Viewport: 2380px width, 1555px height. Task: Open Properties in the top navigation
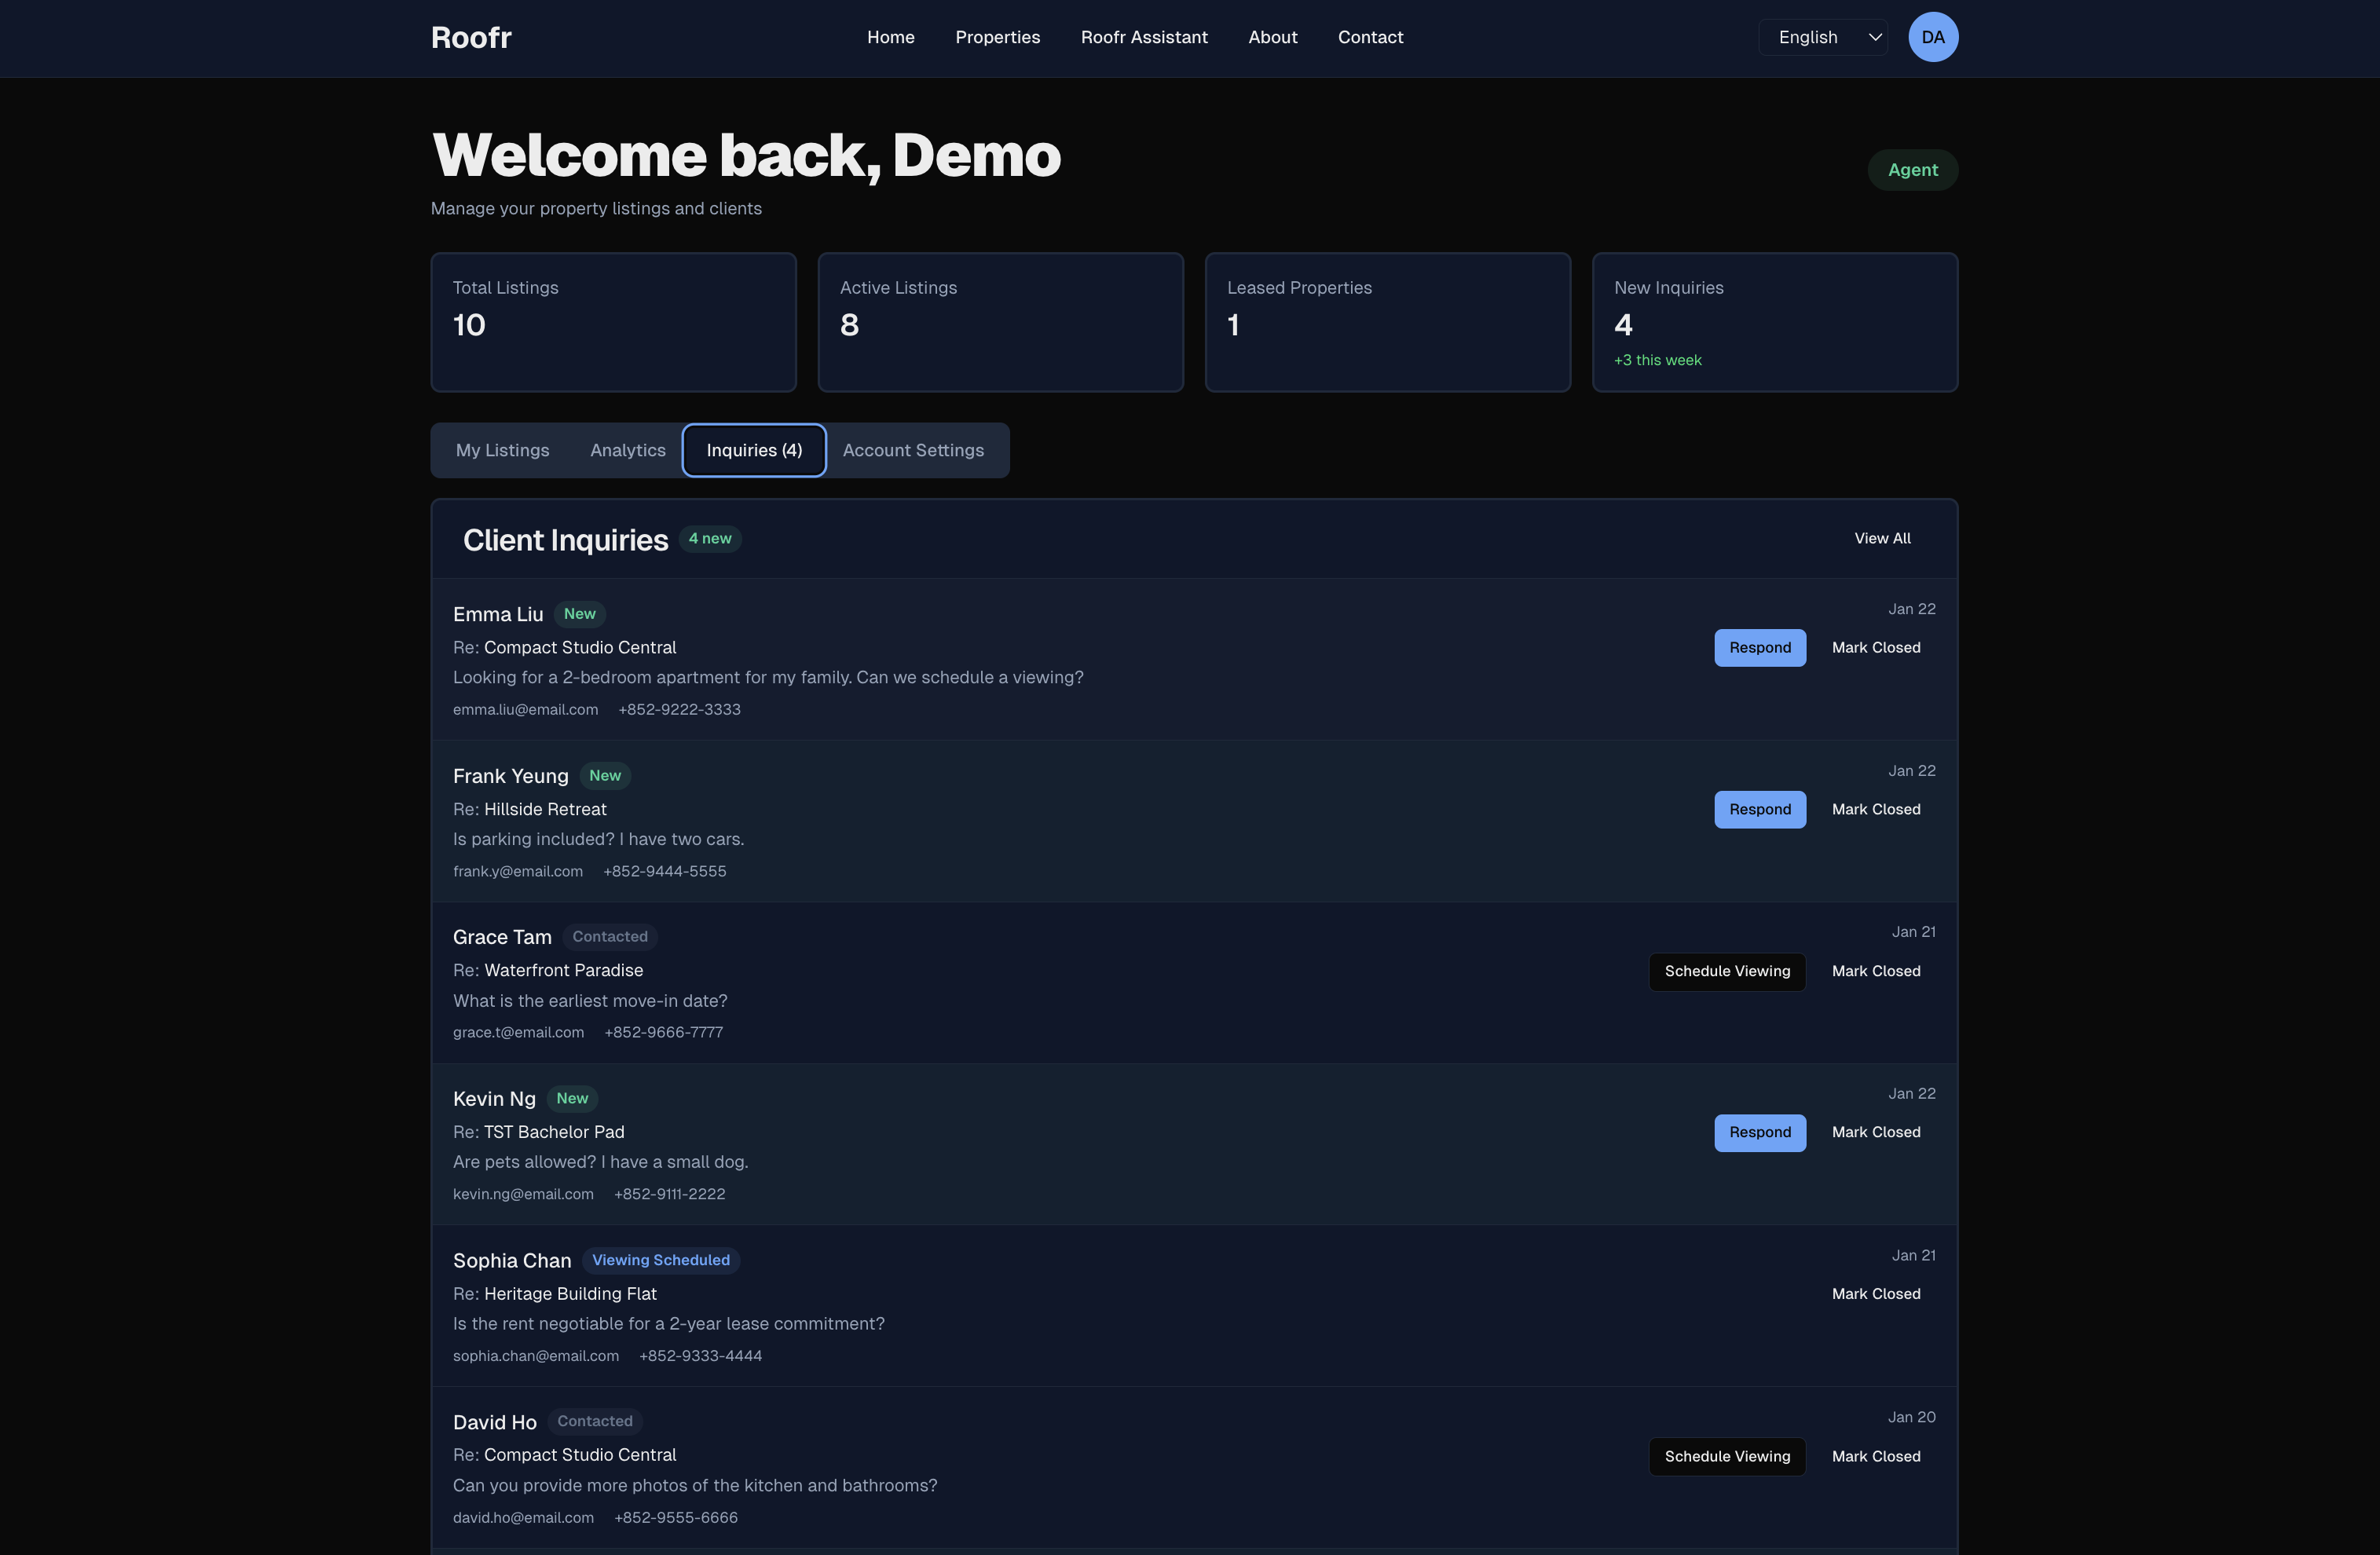pos(997,37)
